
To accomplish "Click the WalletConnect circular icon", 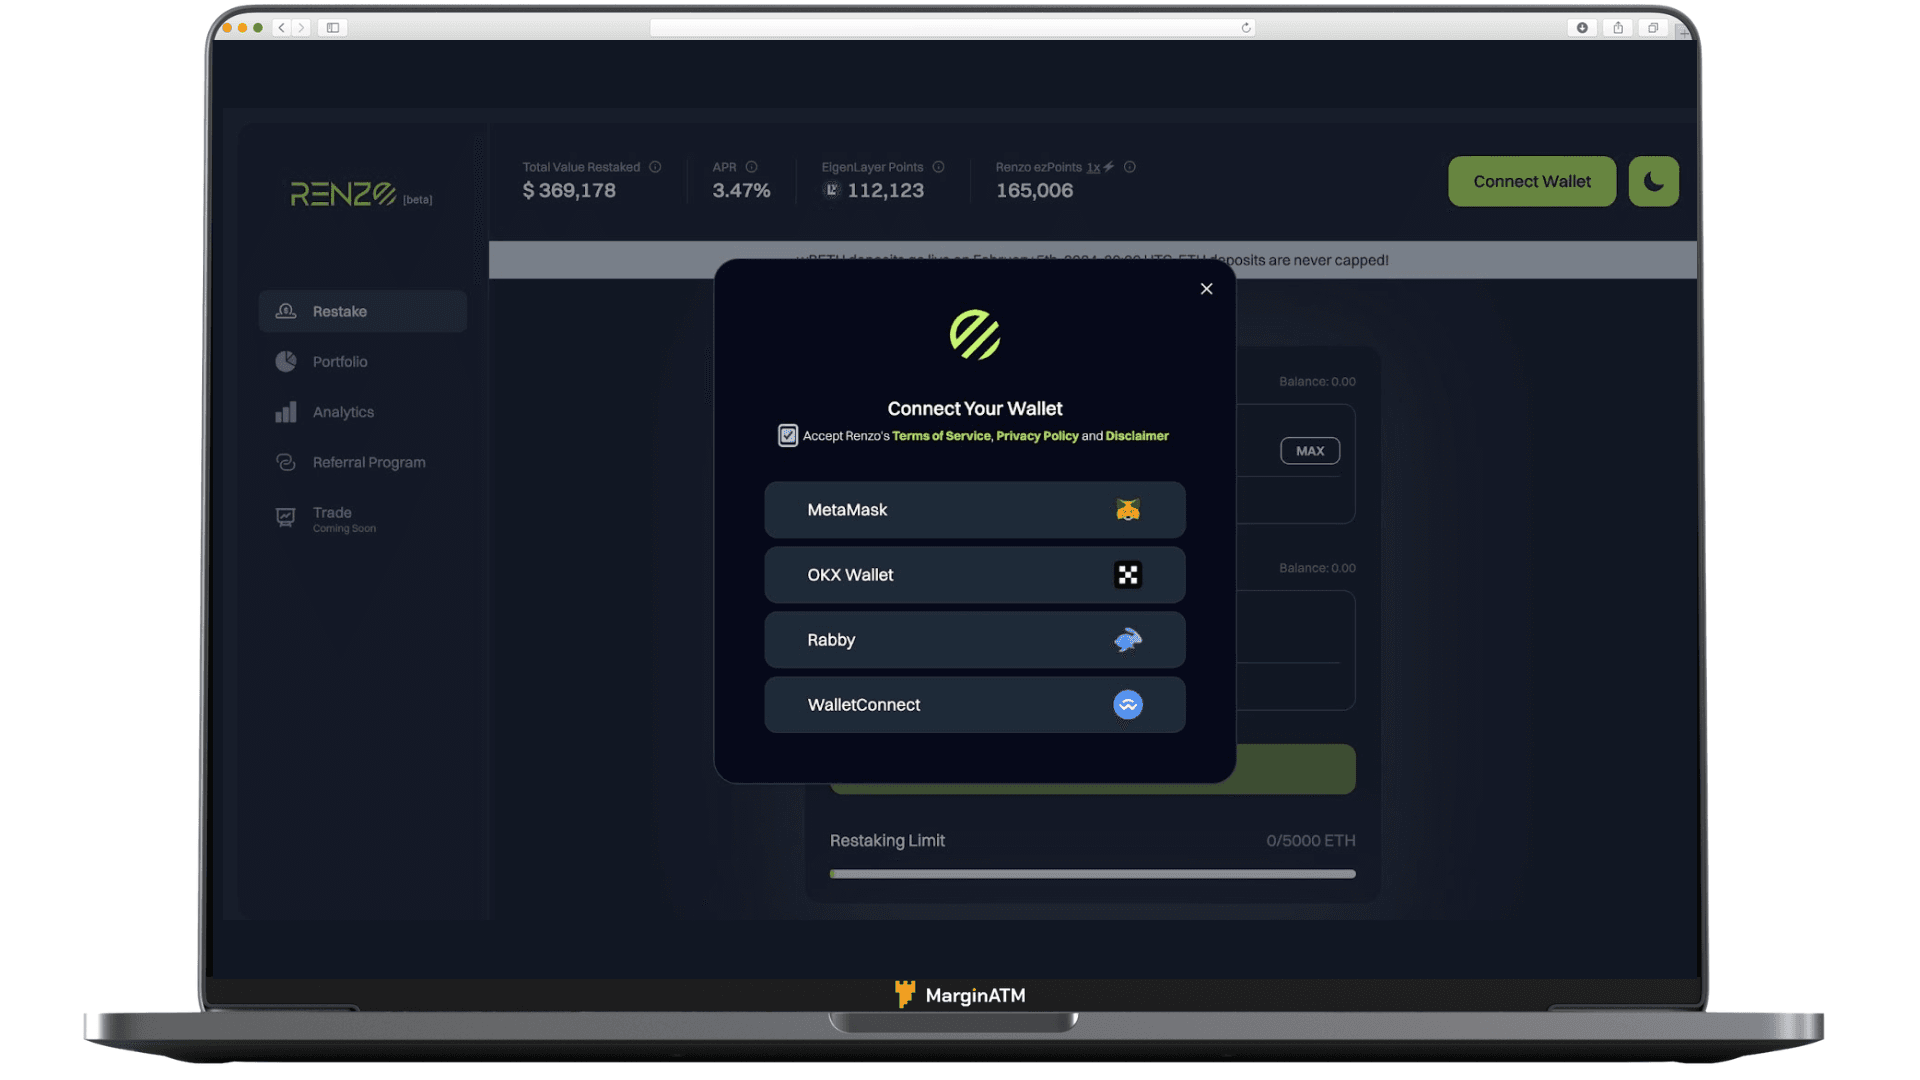I will tap(1127, 704).
